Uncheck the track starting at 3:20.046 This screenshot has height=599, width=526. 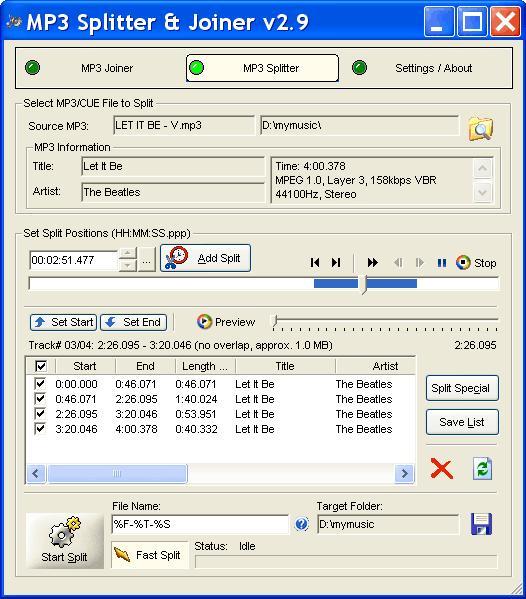(40, 429)
